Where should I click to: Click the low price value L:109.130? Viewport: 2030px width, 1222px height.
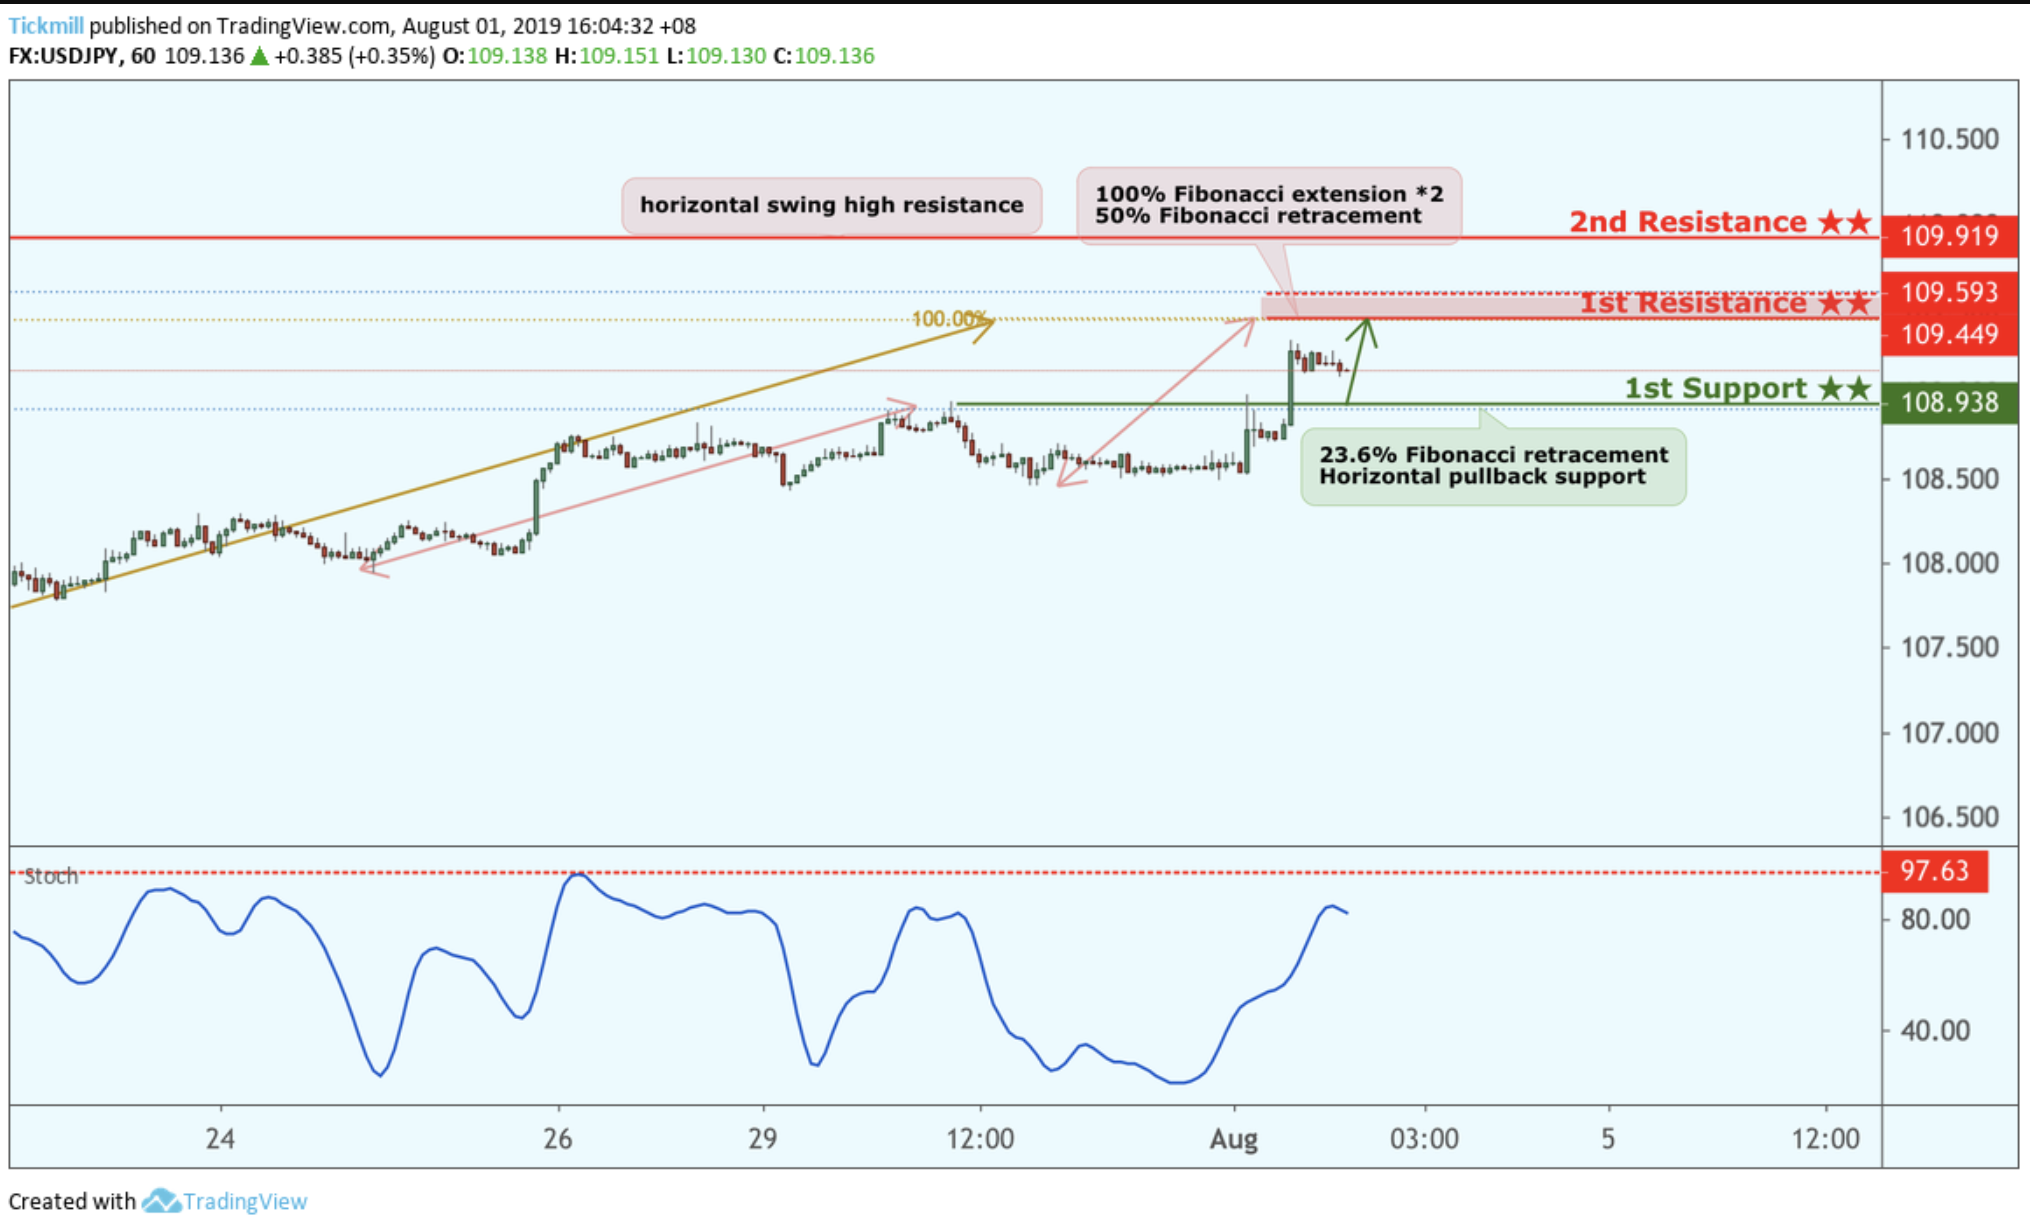716,56
